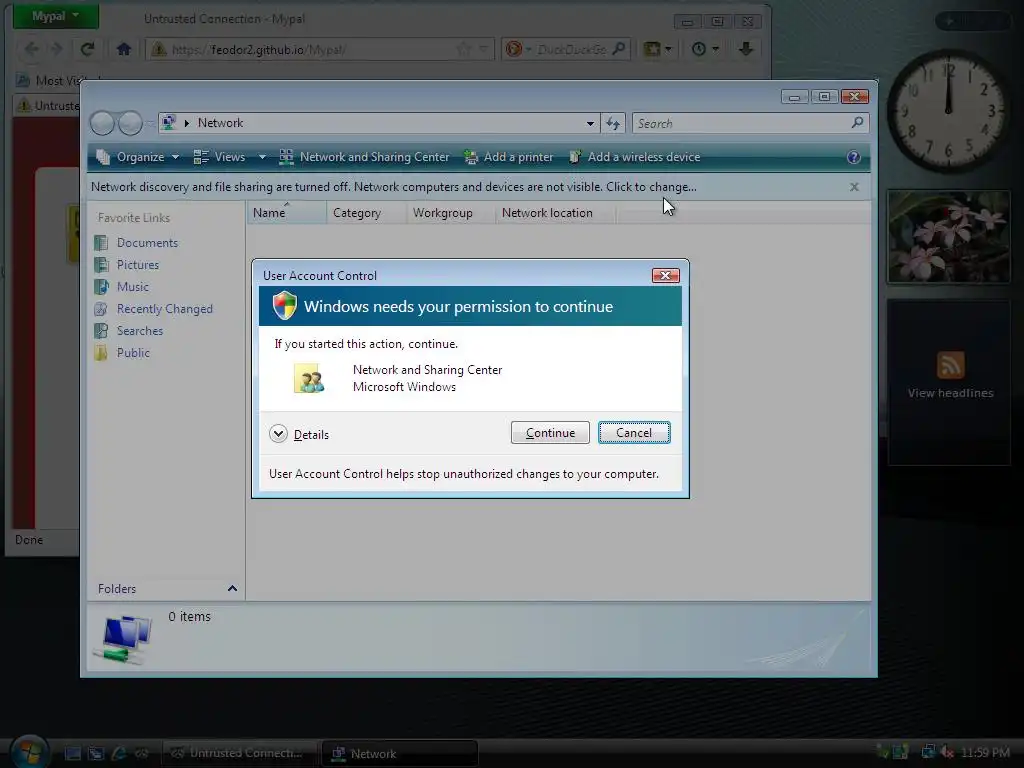Close the User Account Control dialog

coord(665,276)
